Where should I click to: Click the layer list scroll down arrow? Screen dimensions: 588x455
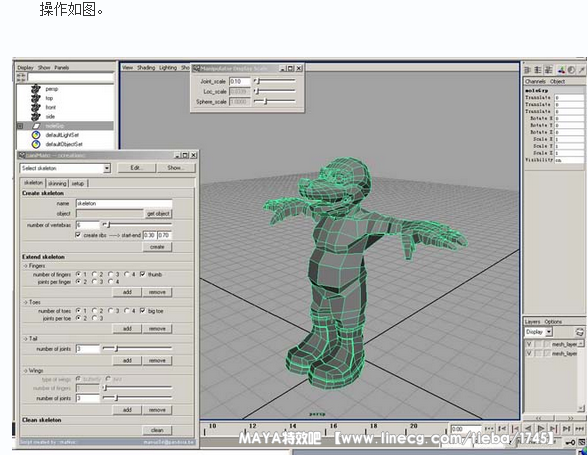[x=581, y=408]
